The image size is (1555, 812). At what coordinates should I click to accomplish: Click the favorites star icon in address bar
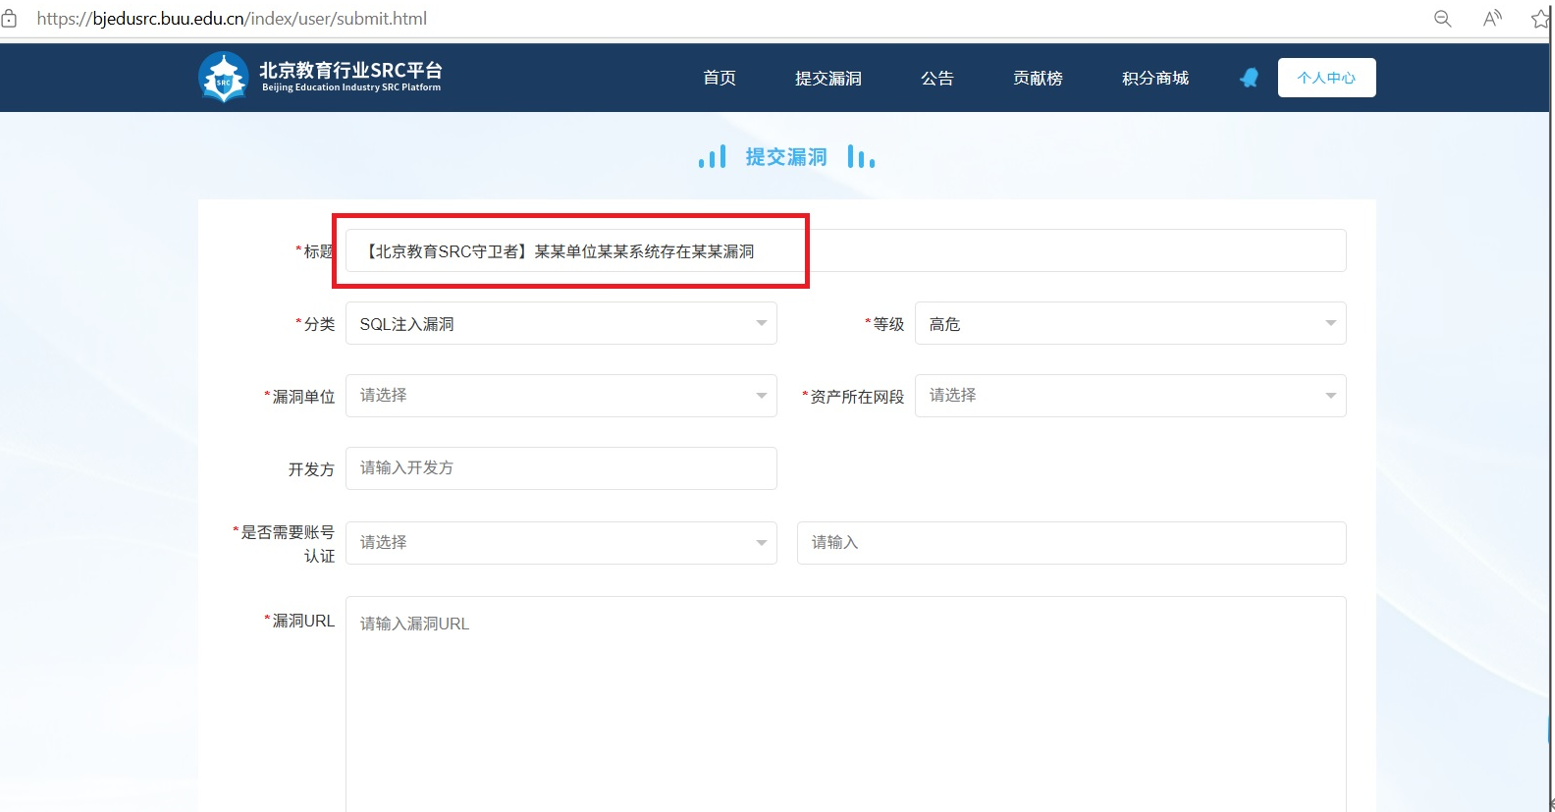click(1541, 19)
